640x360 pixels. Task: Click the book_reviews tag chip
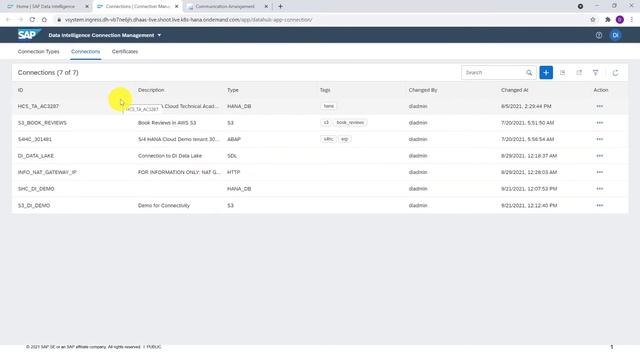(x=350, y=122)
